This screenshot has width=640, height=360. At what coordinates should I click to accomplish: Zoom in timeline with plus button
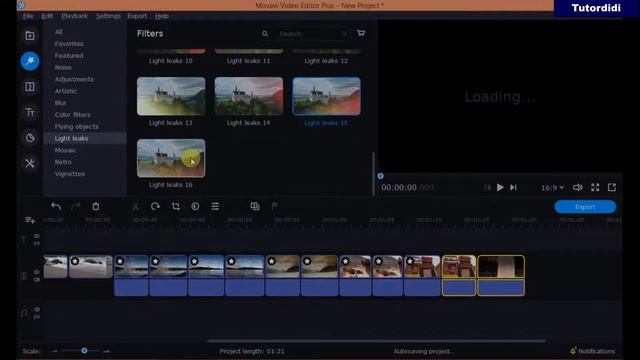click(x=106, y=351)
